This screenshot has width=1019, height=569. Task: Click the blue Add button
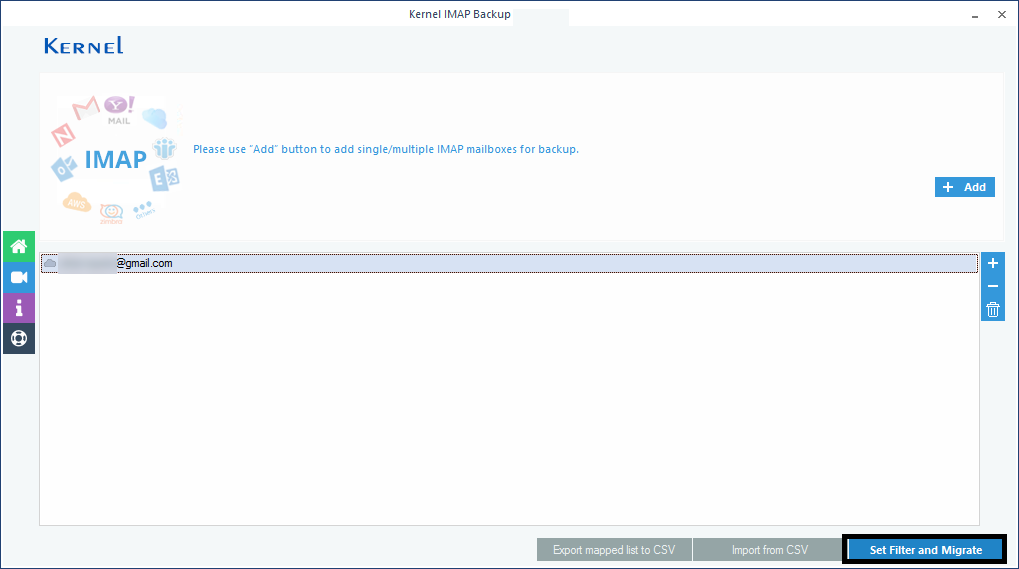point(964,187)
